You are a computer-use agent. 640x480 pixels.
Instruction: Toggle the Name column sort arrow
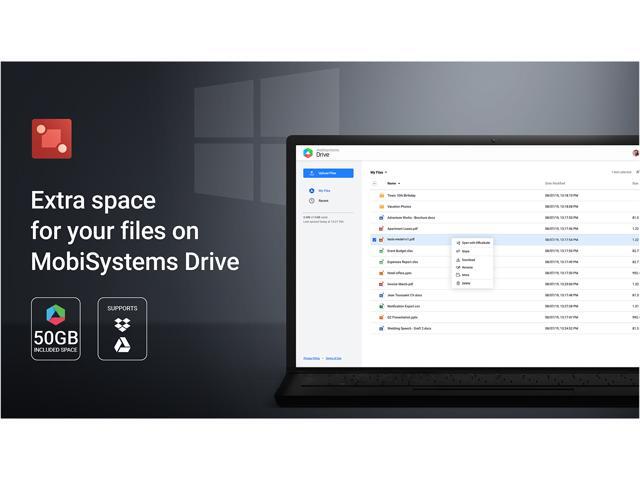[399, 183]
